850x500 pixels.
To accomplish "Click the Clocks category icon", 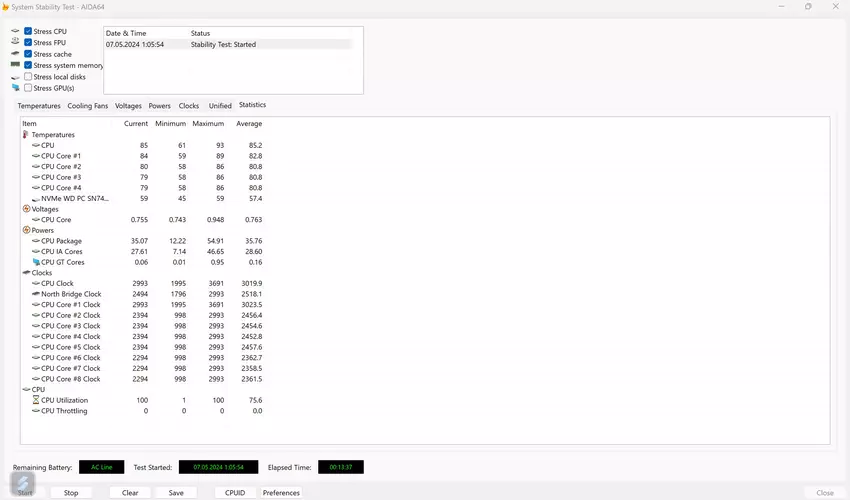I will (26, 273).
